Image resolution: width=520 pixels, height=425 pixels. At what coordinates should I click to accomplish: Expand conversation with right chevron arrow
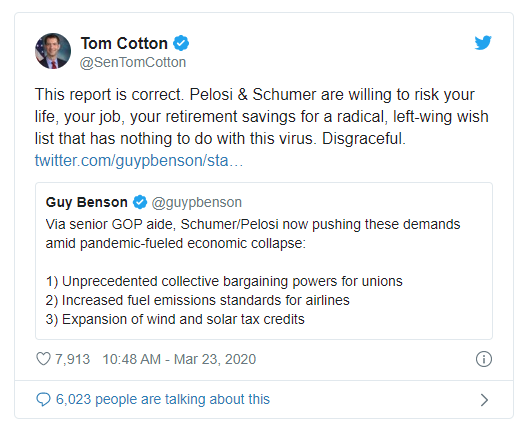tap(484, 400)
